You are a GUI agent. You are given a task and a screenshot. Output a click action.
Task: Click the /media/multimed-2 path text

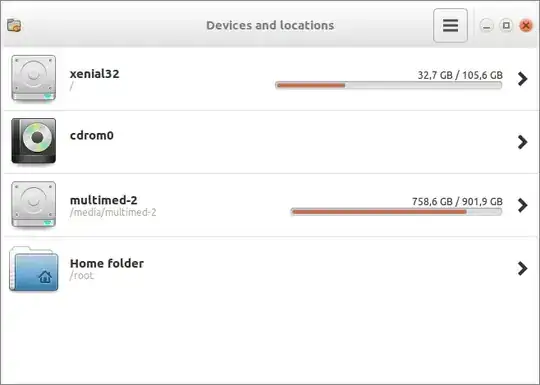coord(113,212)
